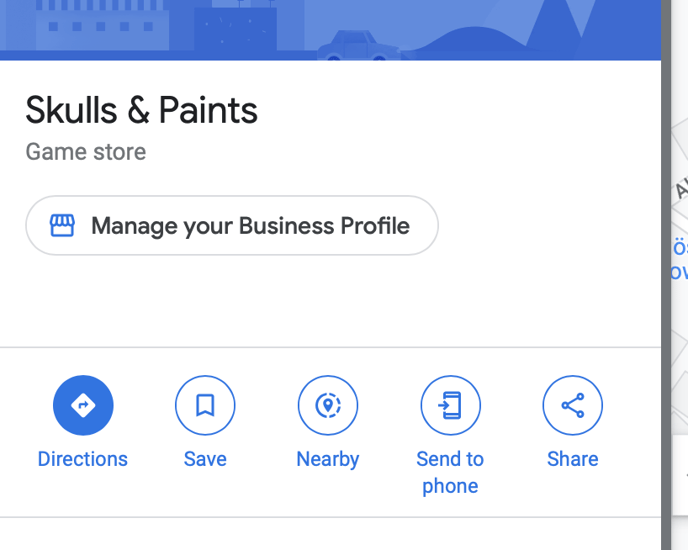Click the gray street label on the map

click(681, 188)
